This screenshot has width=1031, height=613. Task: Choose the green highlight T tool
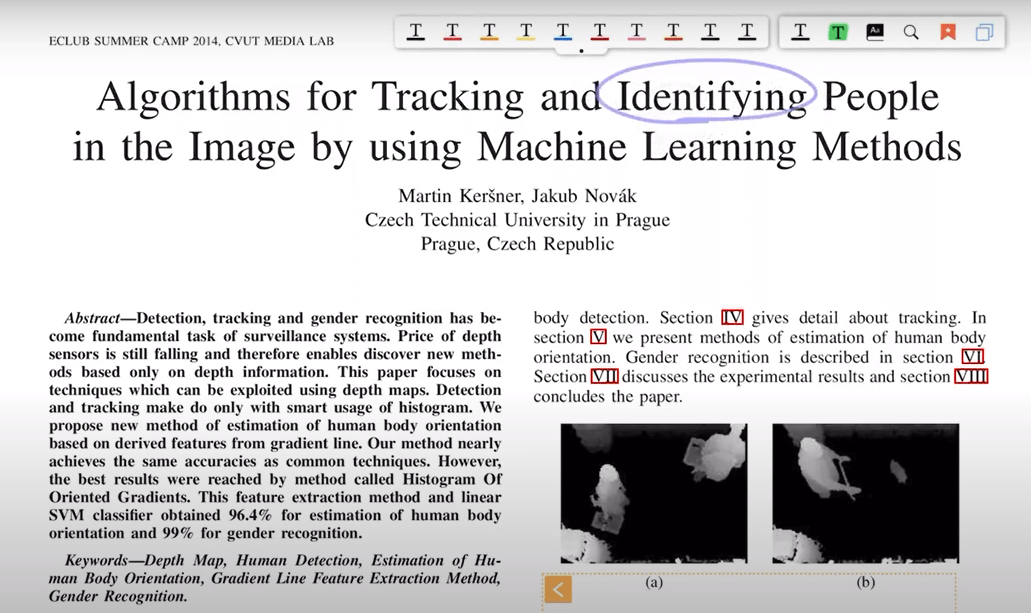[838, 32]
